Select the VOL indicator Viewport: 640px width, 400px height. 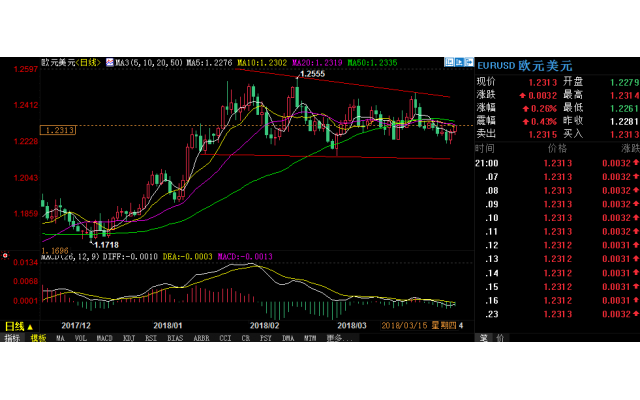click(x=81, y=338)
